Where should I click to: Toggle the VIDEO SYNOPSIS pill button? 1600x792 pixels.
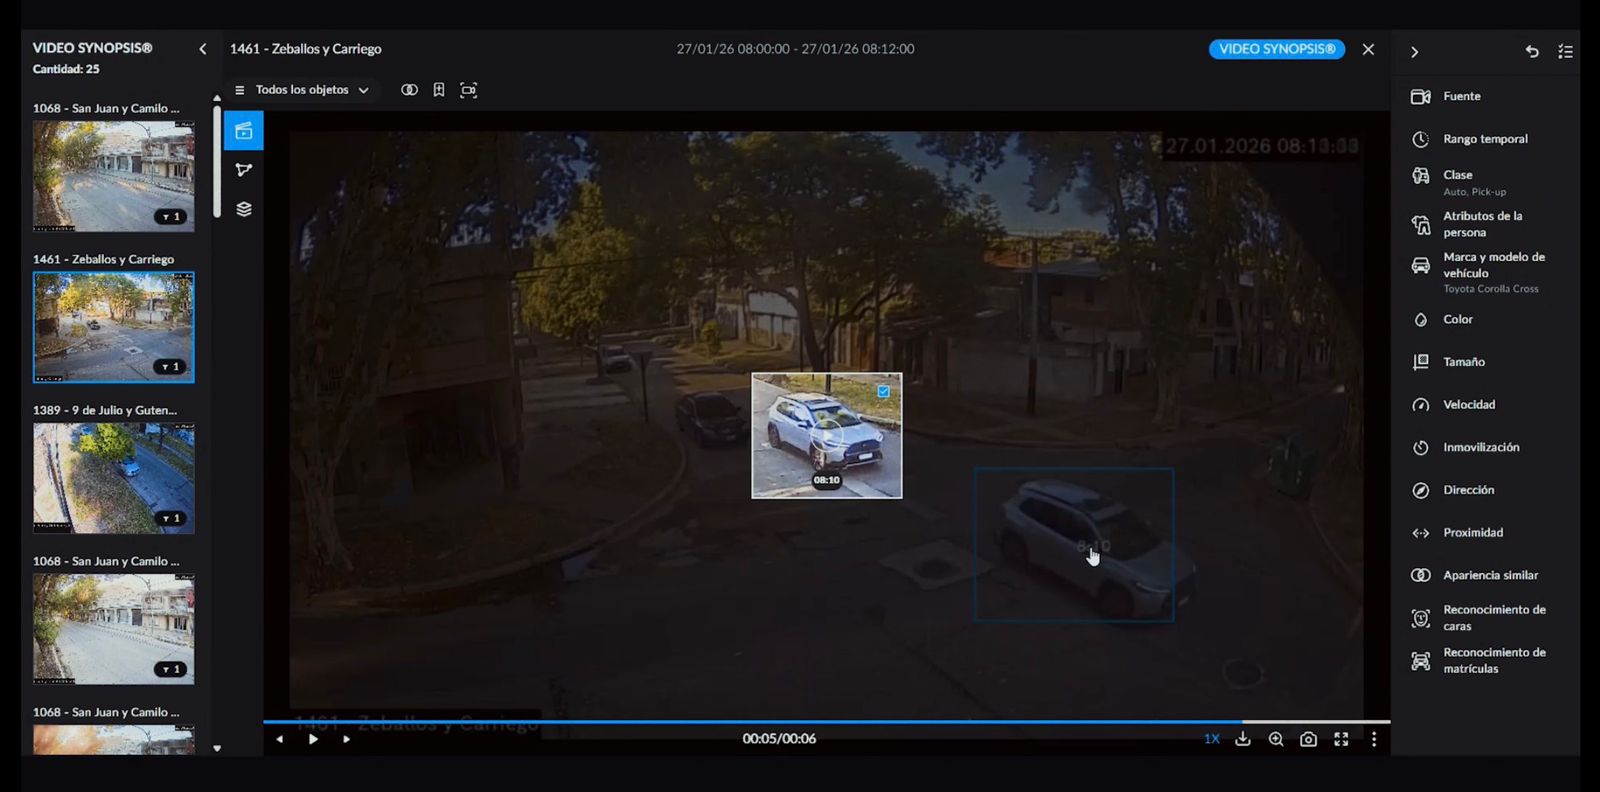click(1276, 49)
